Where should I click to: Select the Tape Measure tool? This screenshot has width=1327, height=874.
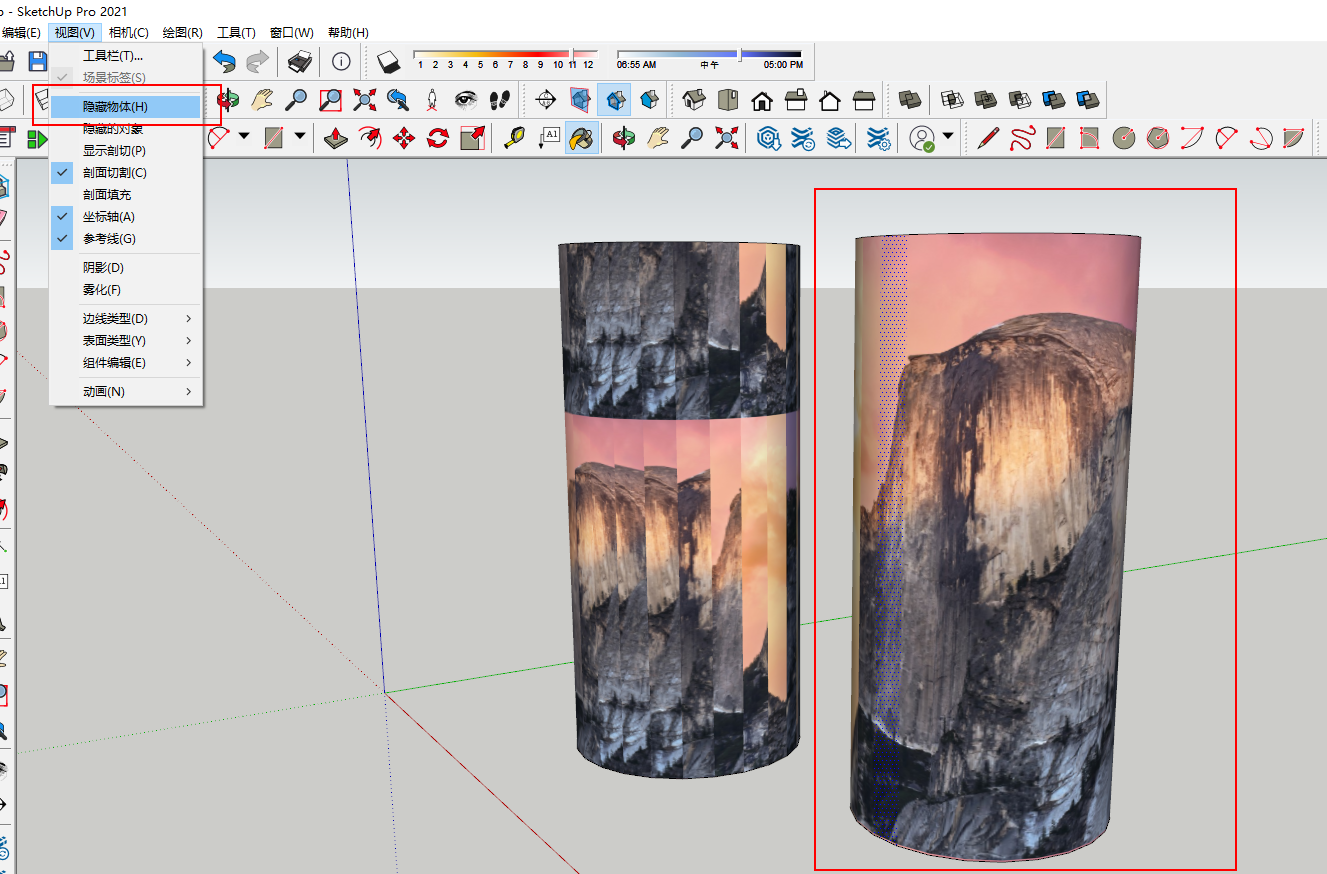(x=515, y=137)
